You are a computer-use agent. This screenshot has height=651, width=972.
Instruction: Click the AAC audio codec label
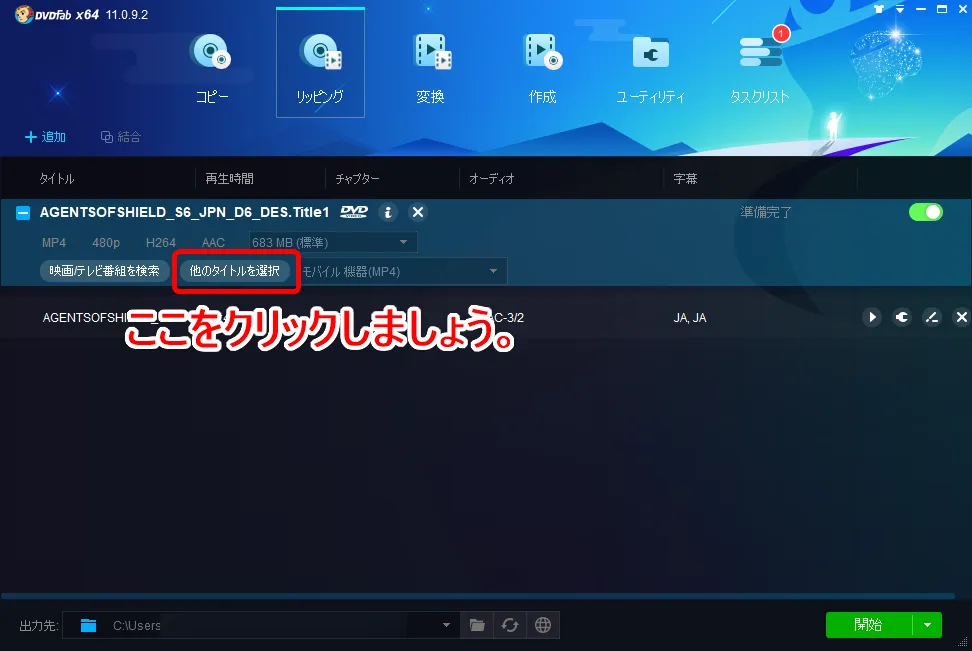(x=213, y=242)
